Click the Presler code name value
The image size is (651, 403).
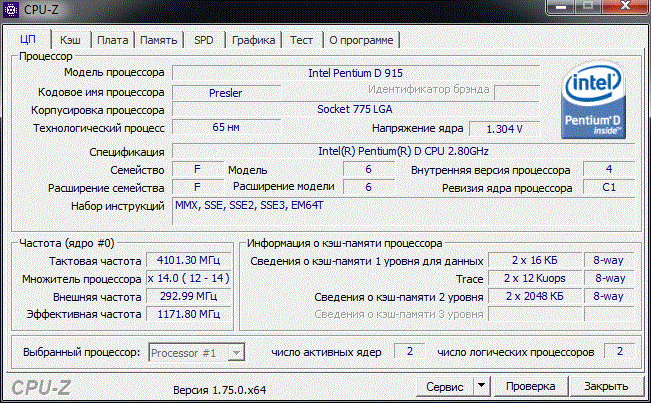pos(226,93)
